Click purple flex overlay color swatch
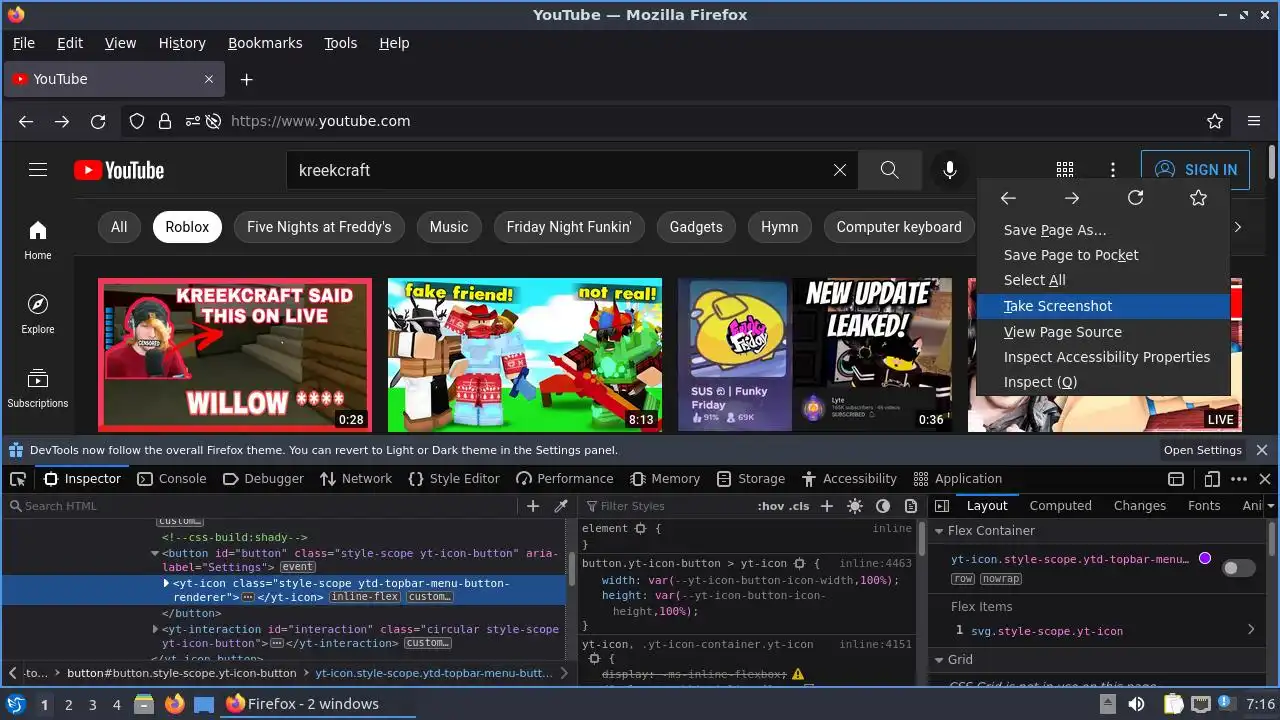 tap(1205, 559)
